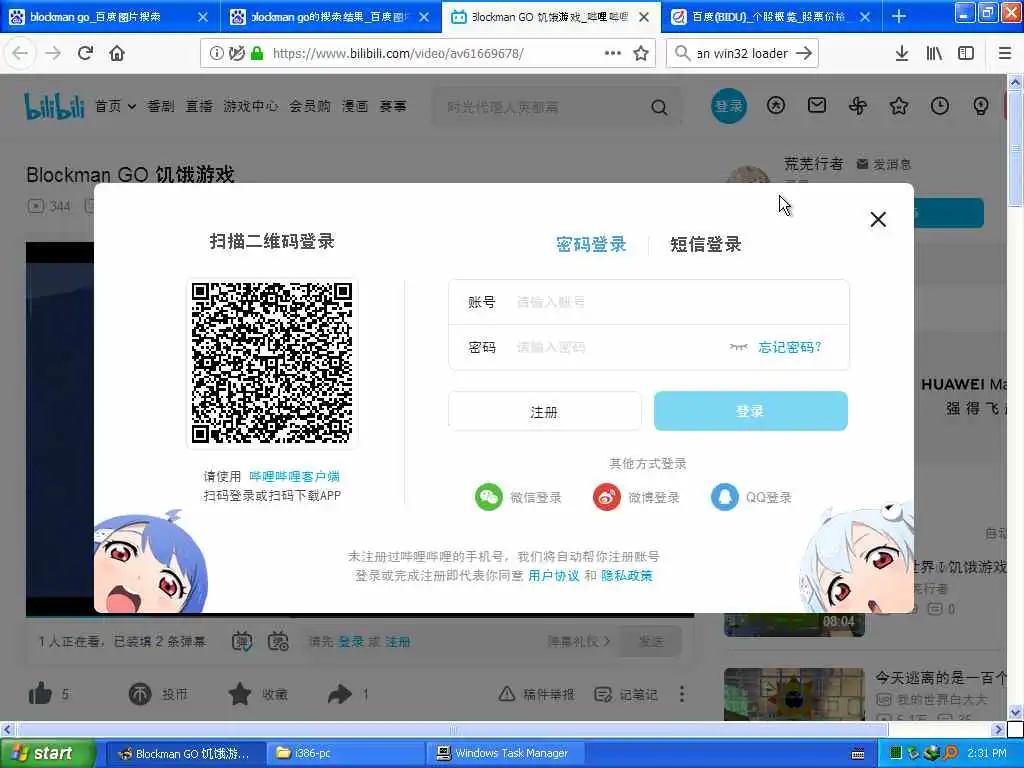The height and width of the screenshot is (768, 1024).
Task: View green padlock connection security
Action: [257, 54]
